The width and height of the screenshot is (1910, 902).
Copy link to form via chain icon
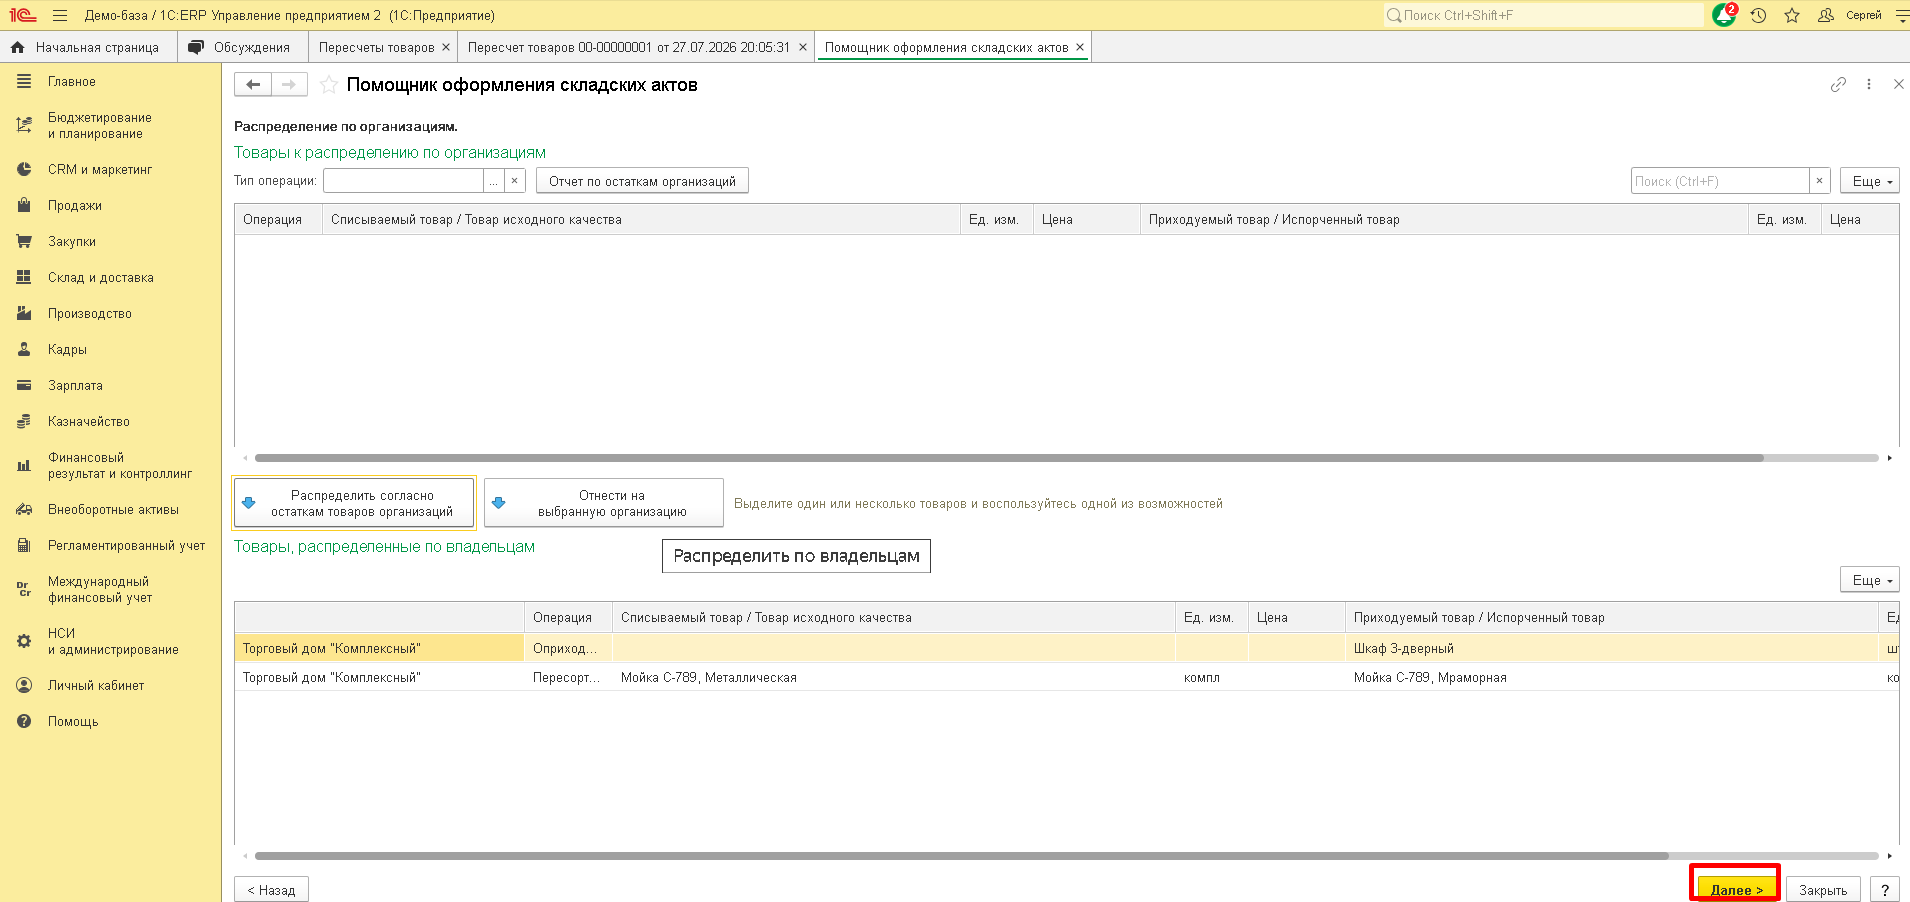pyautogui.click(x=1838, y=85)
